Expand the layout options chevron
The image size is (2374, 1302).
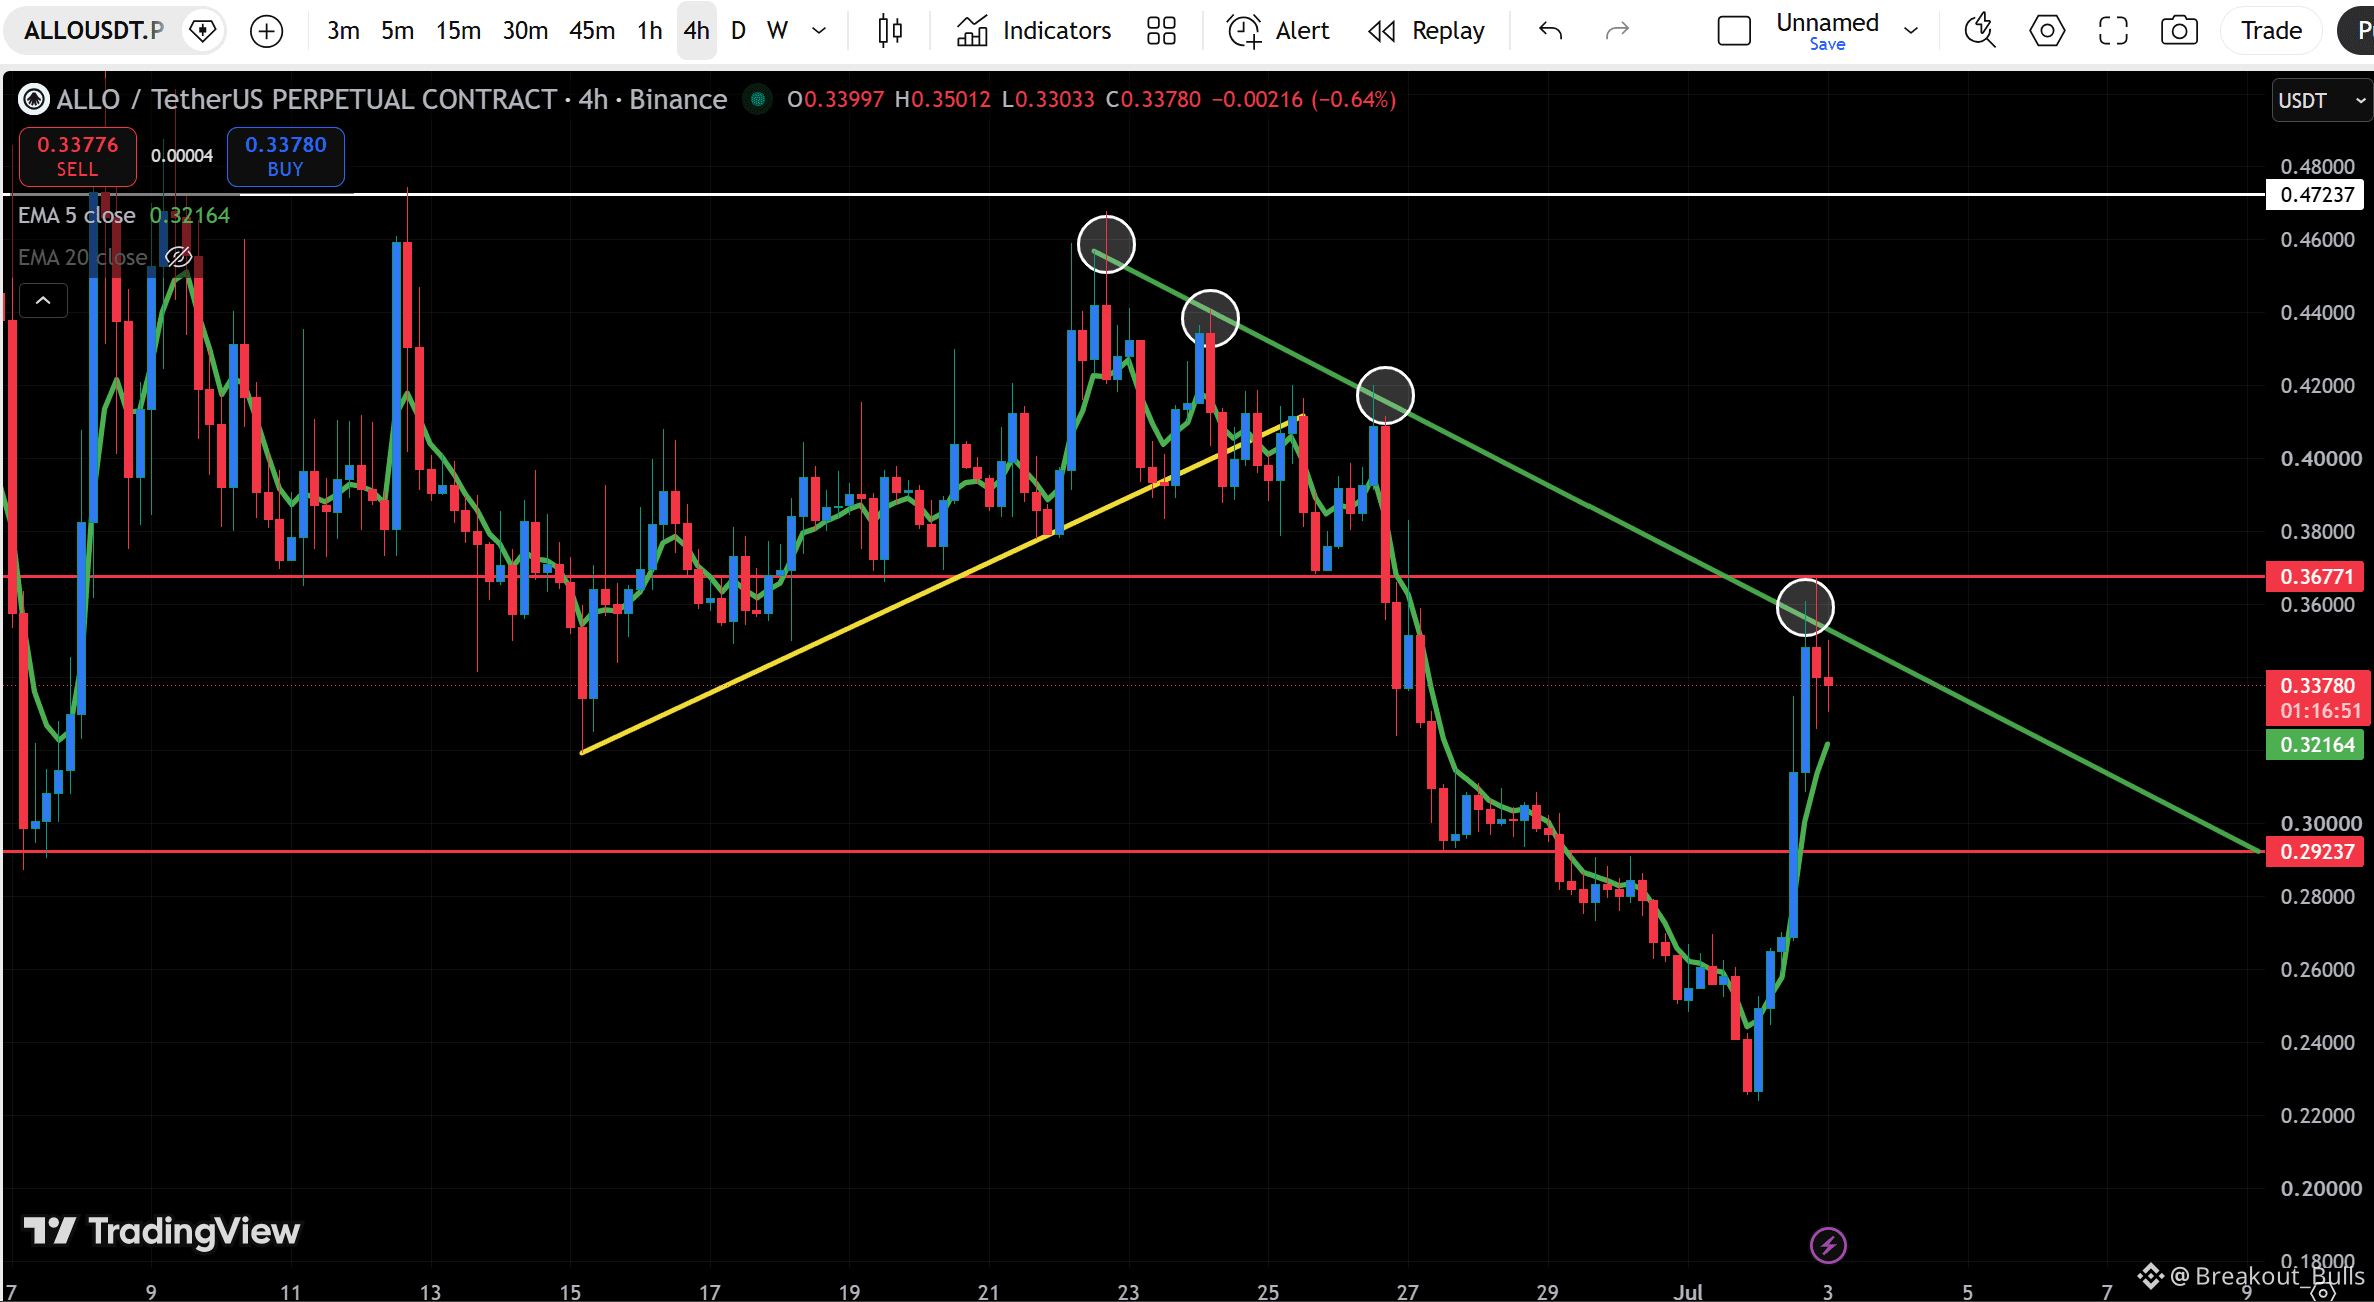(x=1911, y=31)
